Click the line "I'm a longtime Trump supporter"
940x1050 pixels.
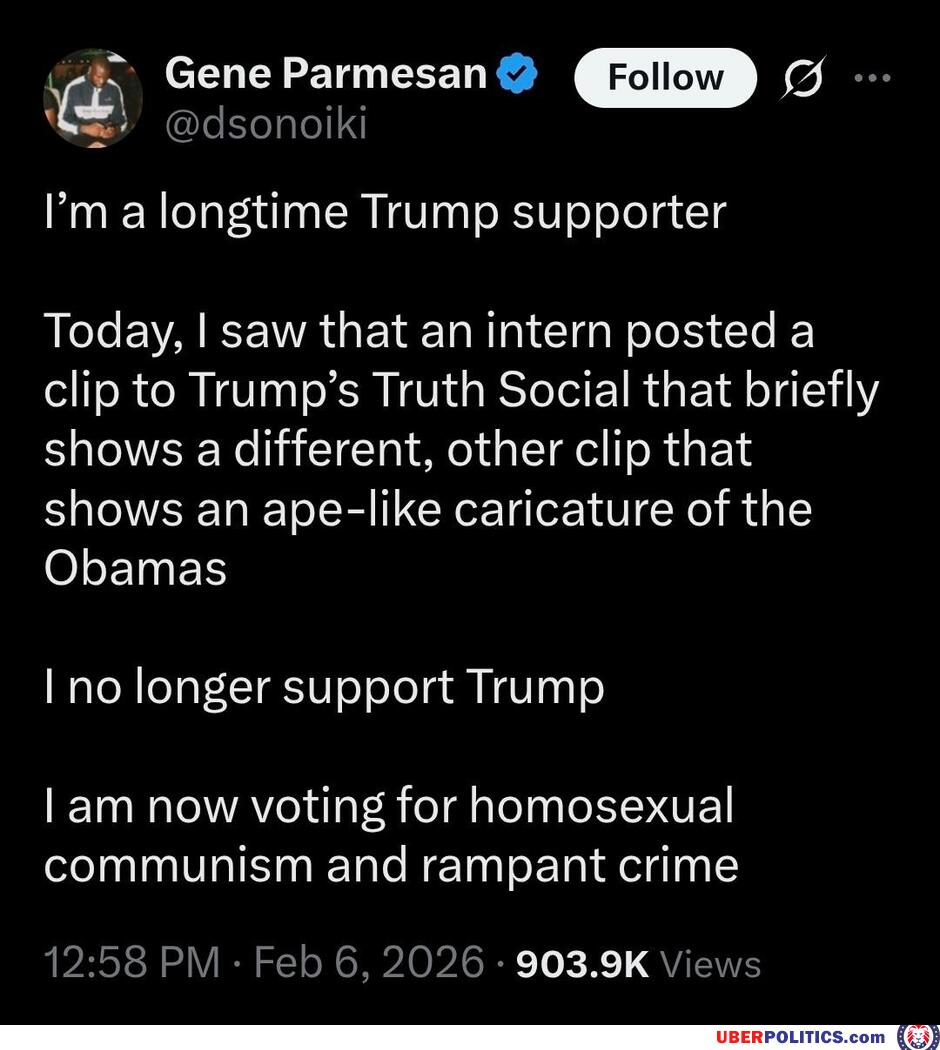coord(384,212)
